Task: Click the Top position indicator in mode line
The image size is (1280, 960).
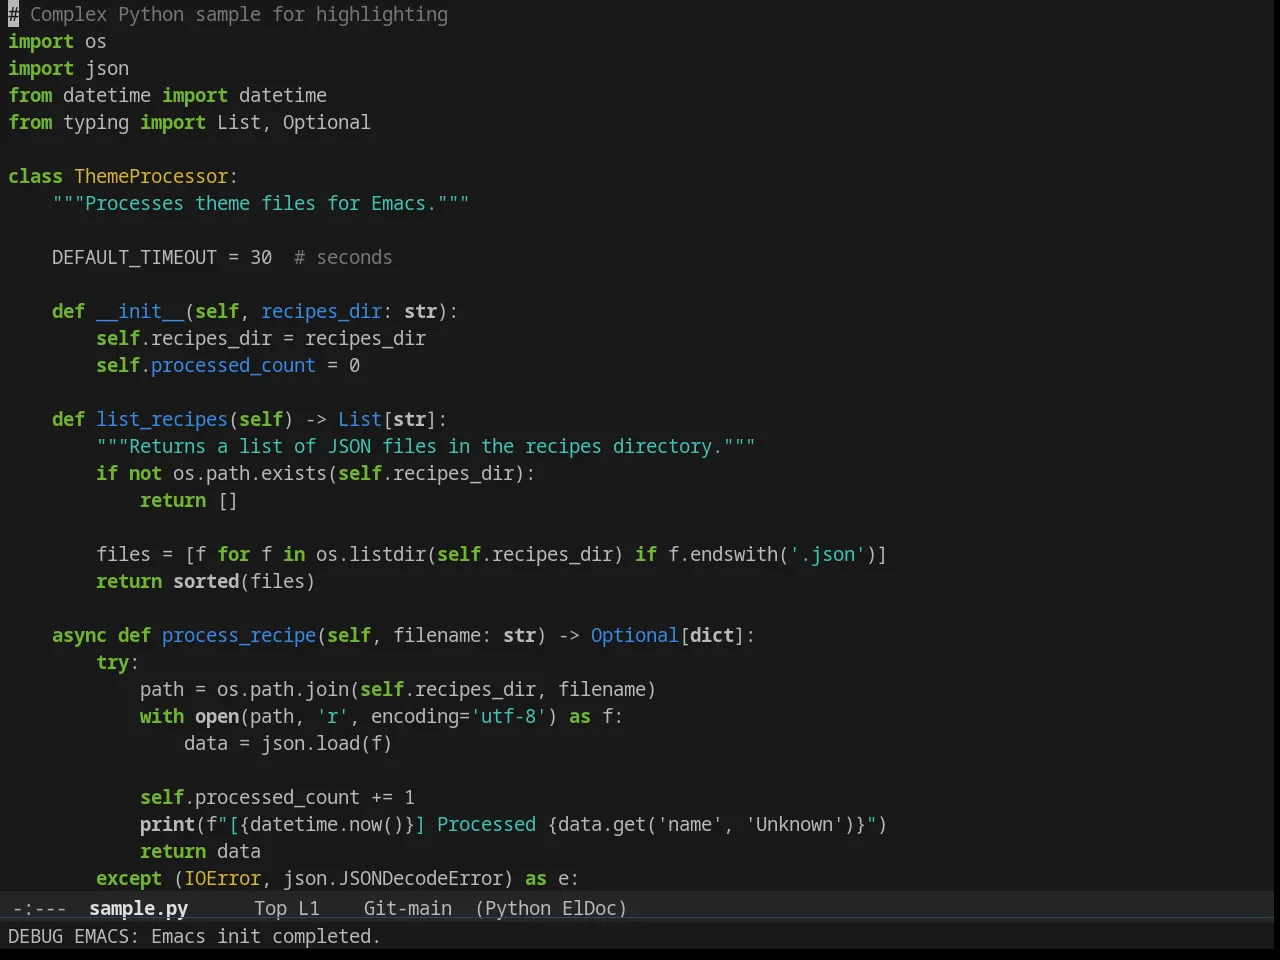Action: [270, 908]
